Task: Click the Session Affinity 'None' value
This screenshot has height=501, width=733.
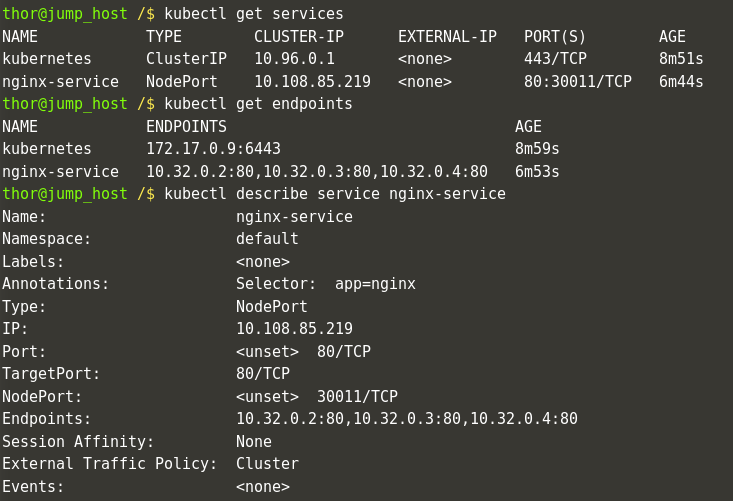Action: [x=254, y=442]
